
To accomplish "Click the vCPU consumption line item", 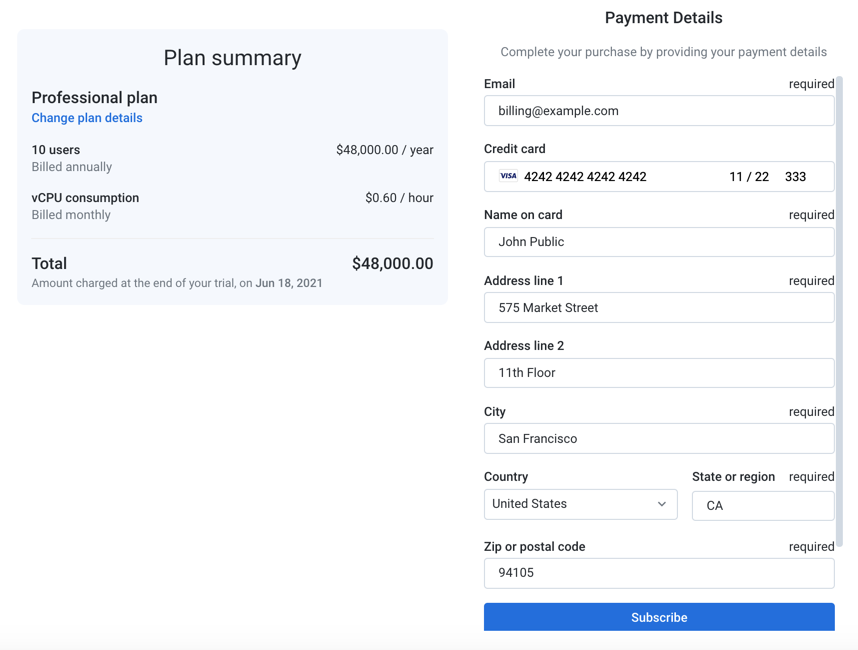I will point(85,198).
